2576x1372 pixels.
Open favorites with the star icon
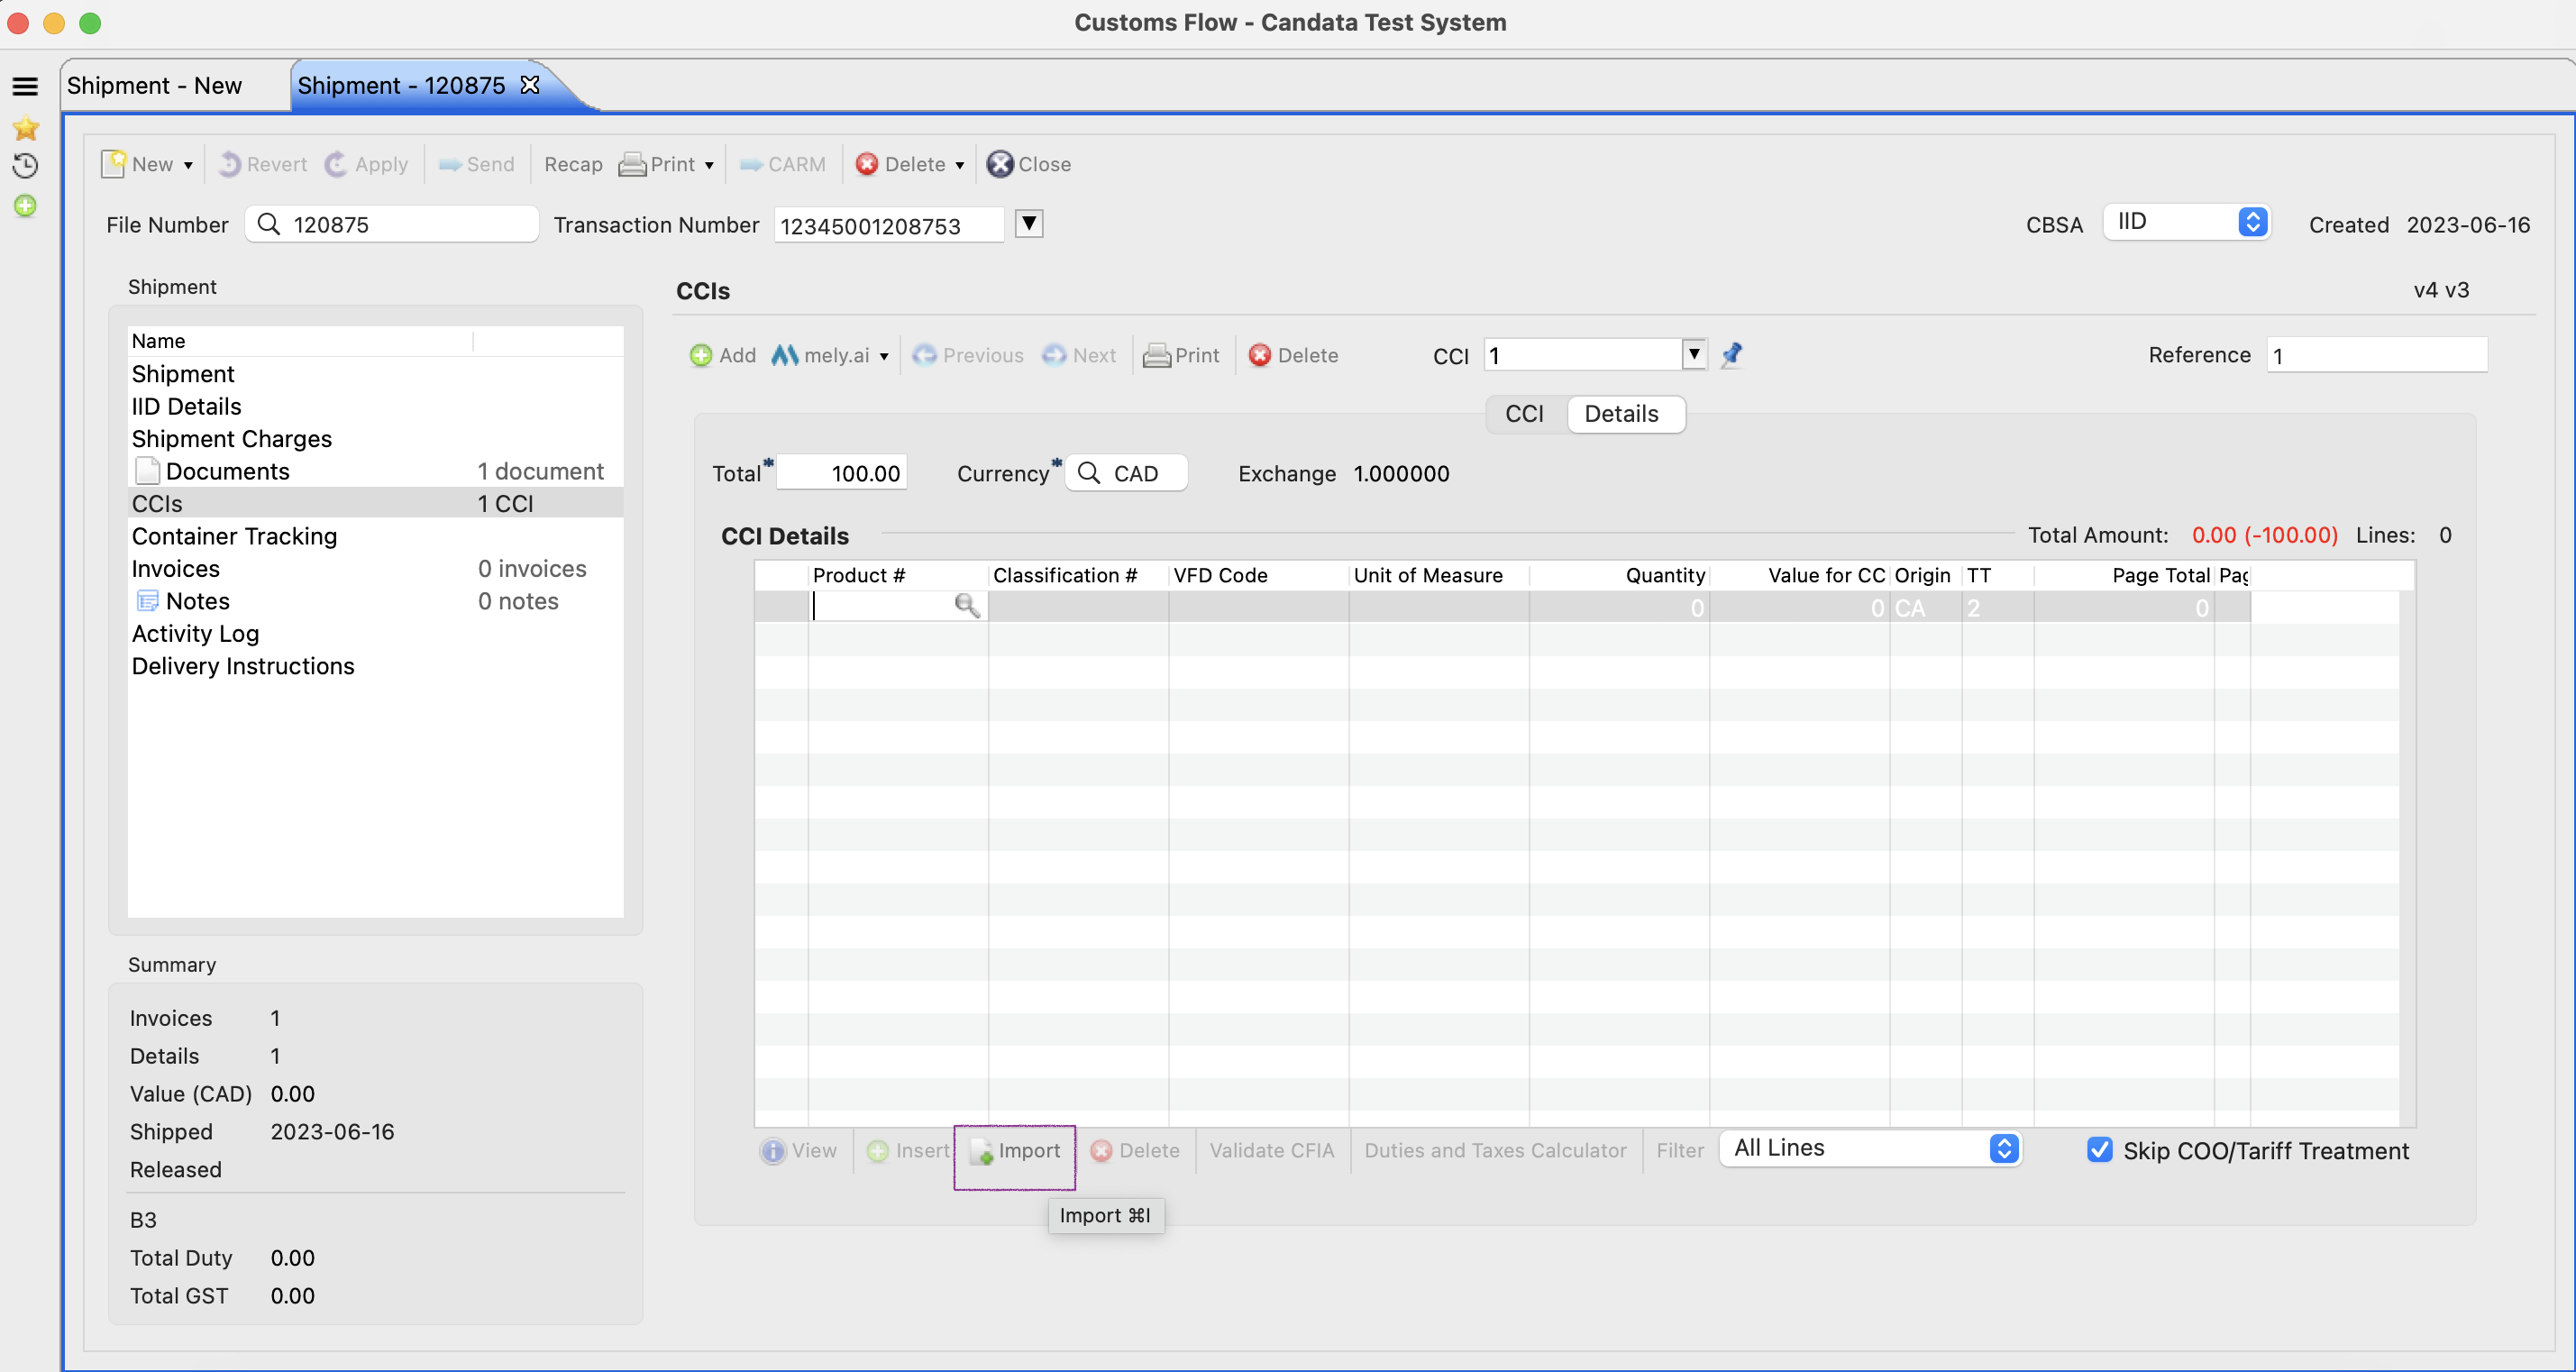point(25,128)
